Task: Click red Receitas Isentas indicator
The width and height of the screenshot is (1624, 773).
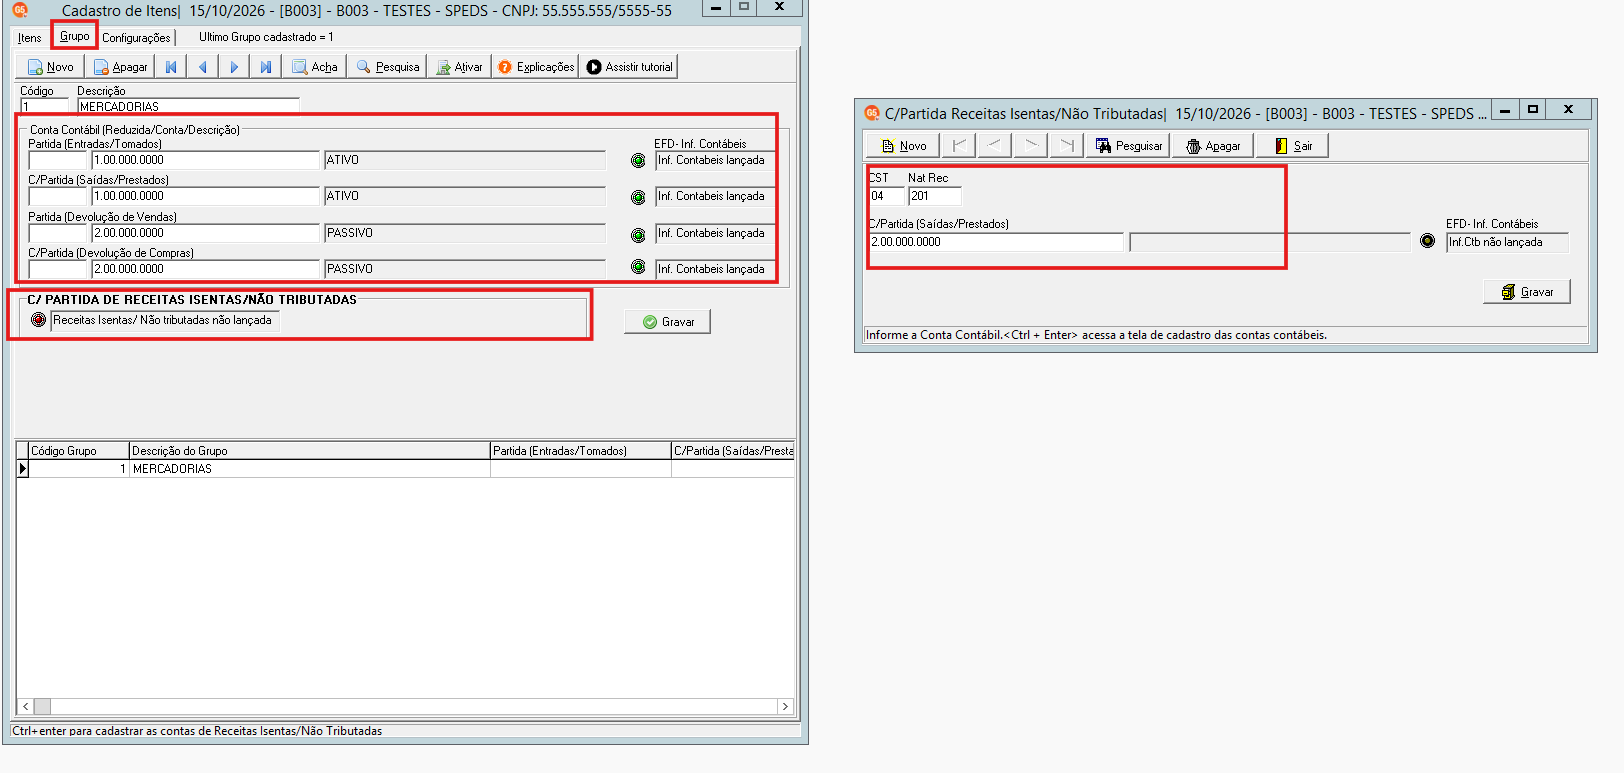Action: point(38,320)
